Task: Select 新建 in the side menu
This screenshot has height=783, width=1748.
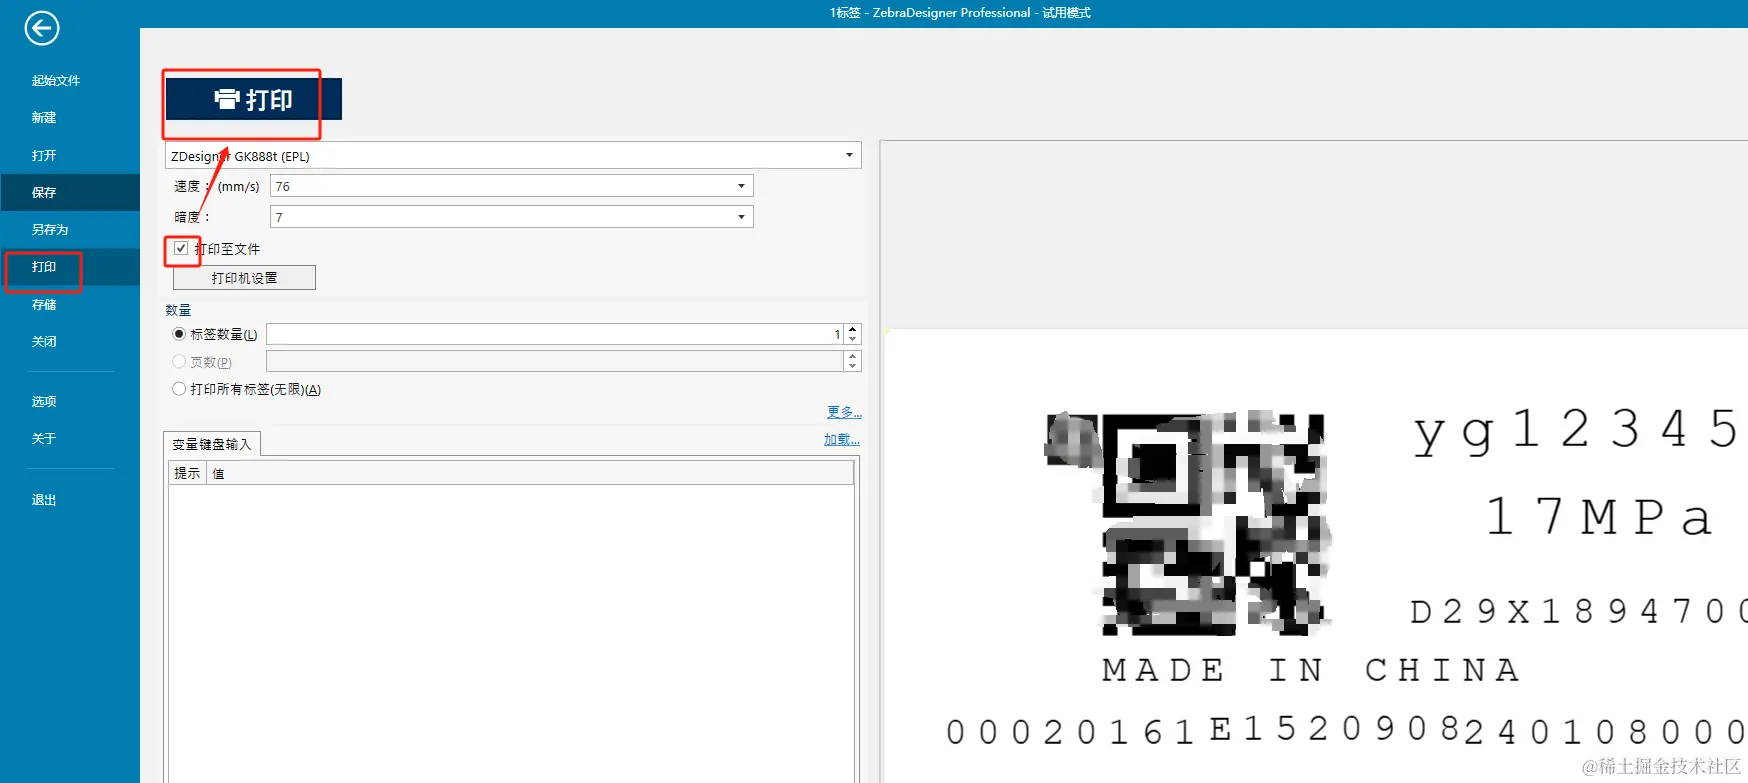Action: [x=44, y=117]
